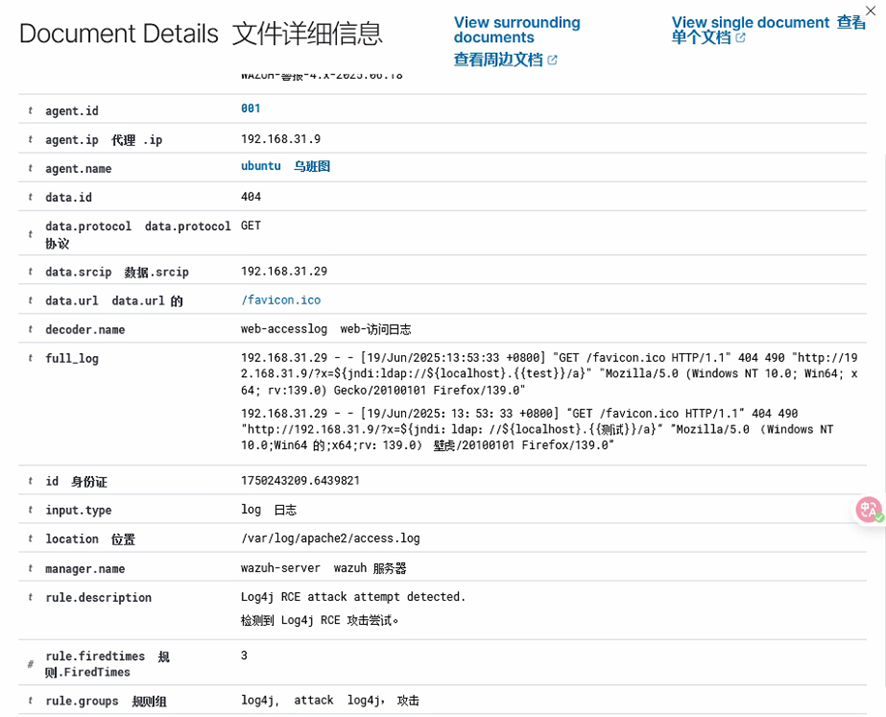The image size is (886, 717).
Task: Select the data.srcip value 192.168.31.29
Action: click(284, 271)
